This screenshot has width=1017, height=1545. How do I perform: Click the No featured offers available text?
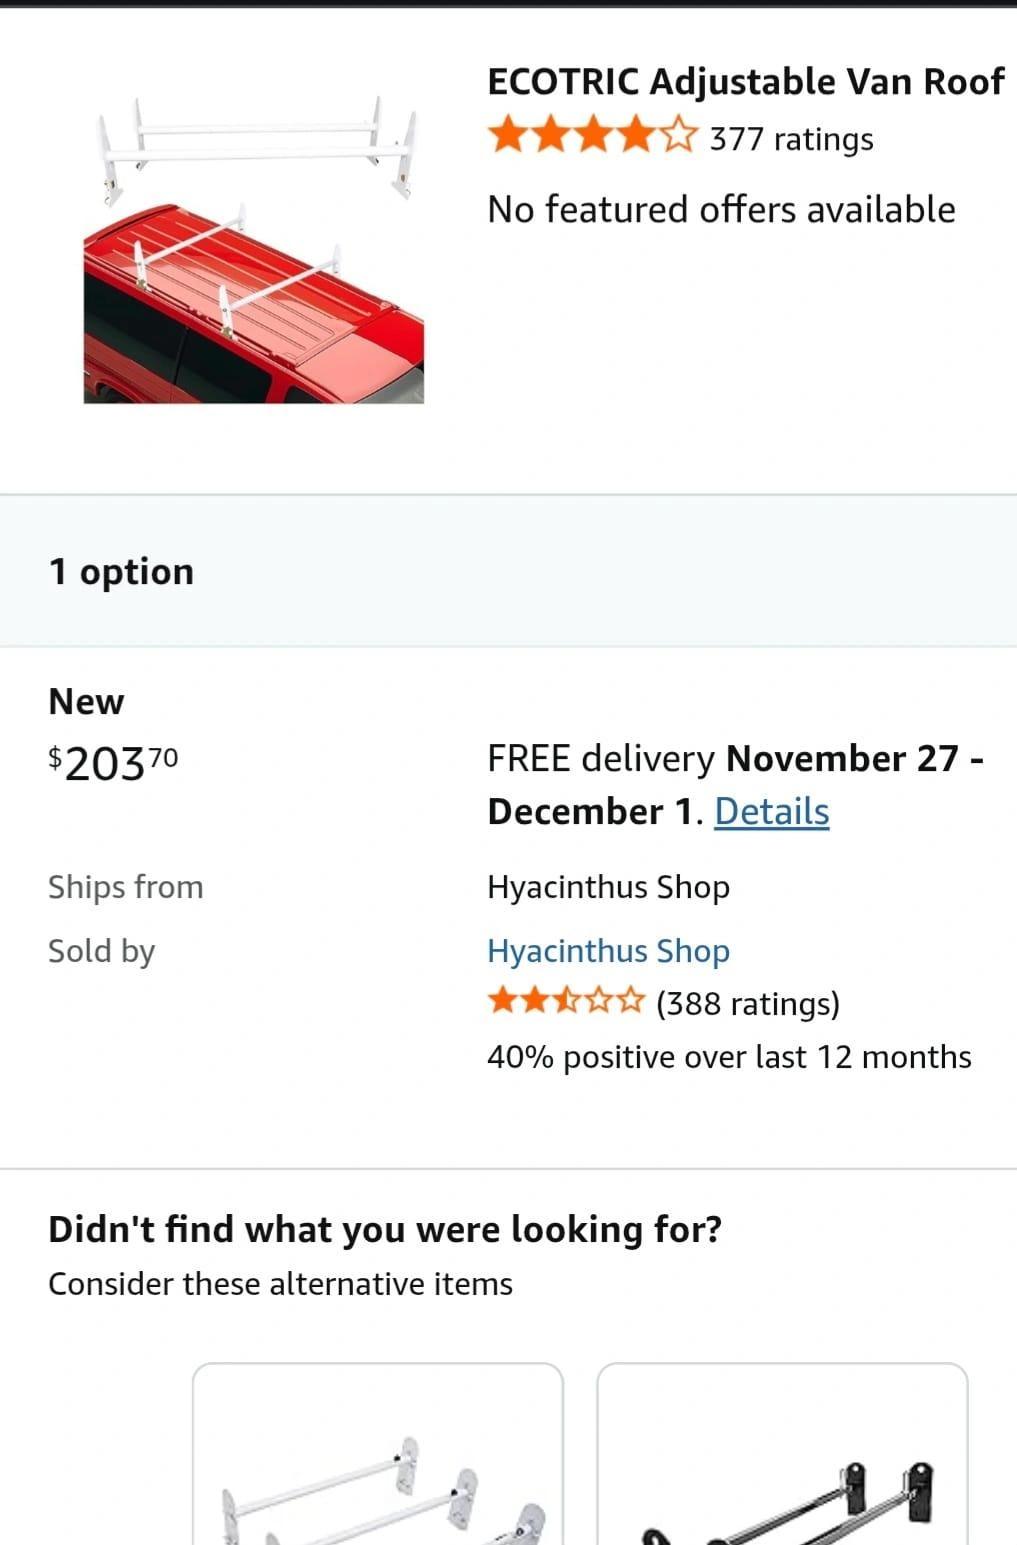721,210
